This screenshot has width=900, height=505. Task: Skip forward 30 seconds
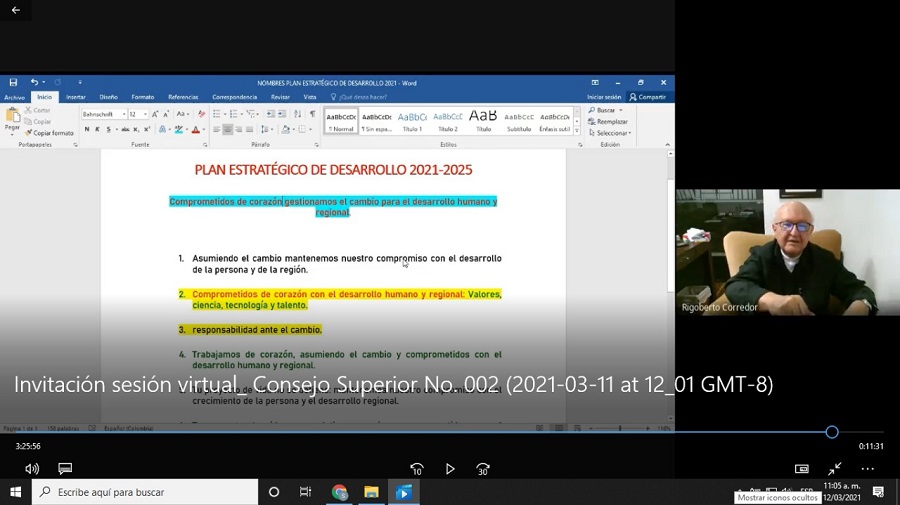pyautogui.click(x=483, y=469)
